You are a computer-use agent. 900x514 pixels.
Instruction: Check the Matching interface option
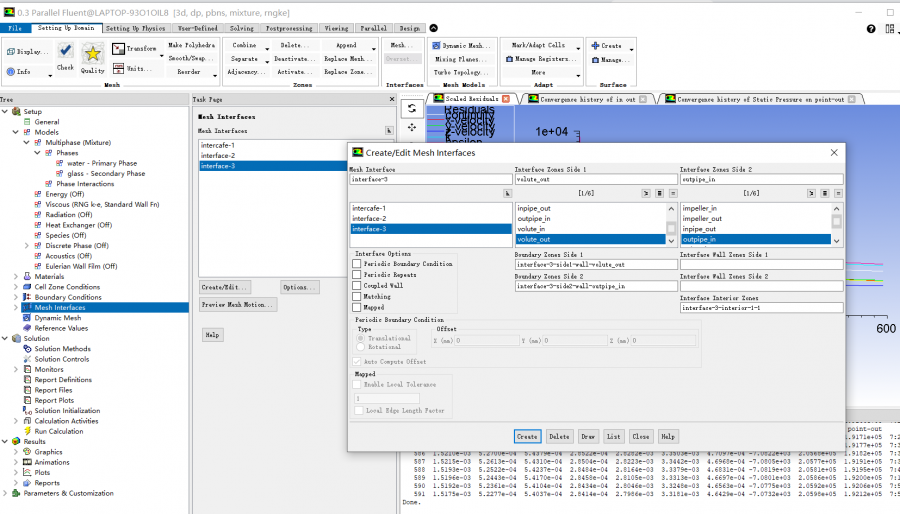tap(357, 297)
